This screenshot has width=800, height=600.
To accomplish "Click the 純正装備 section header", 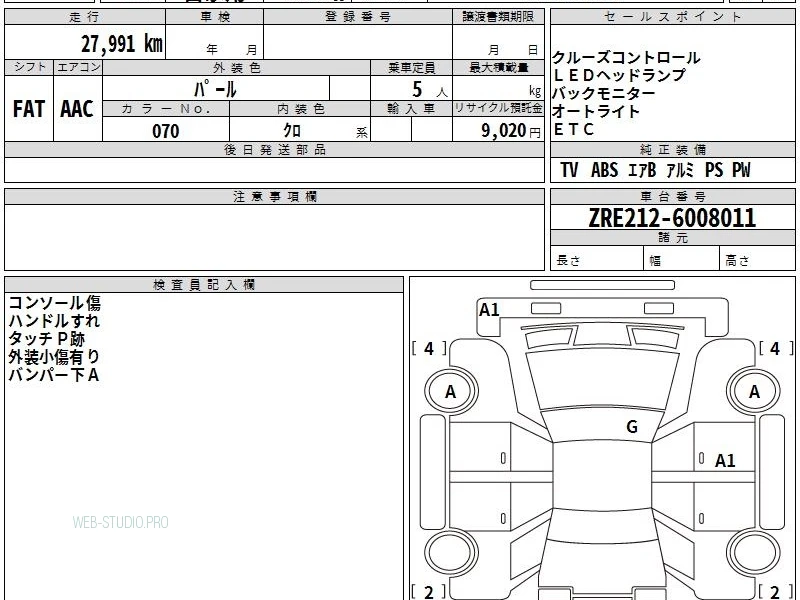I will click(x=672, y=150).
